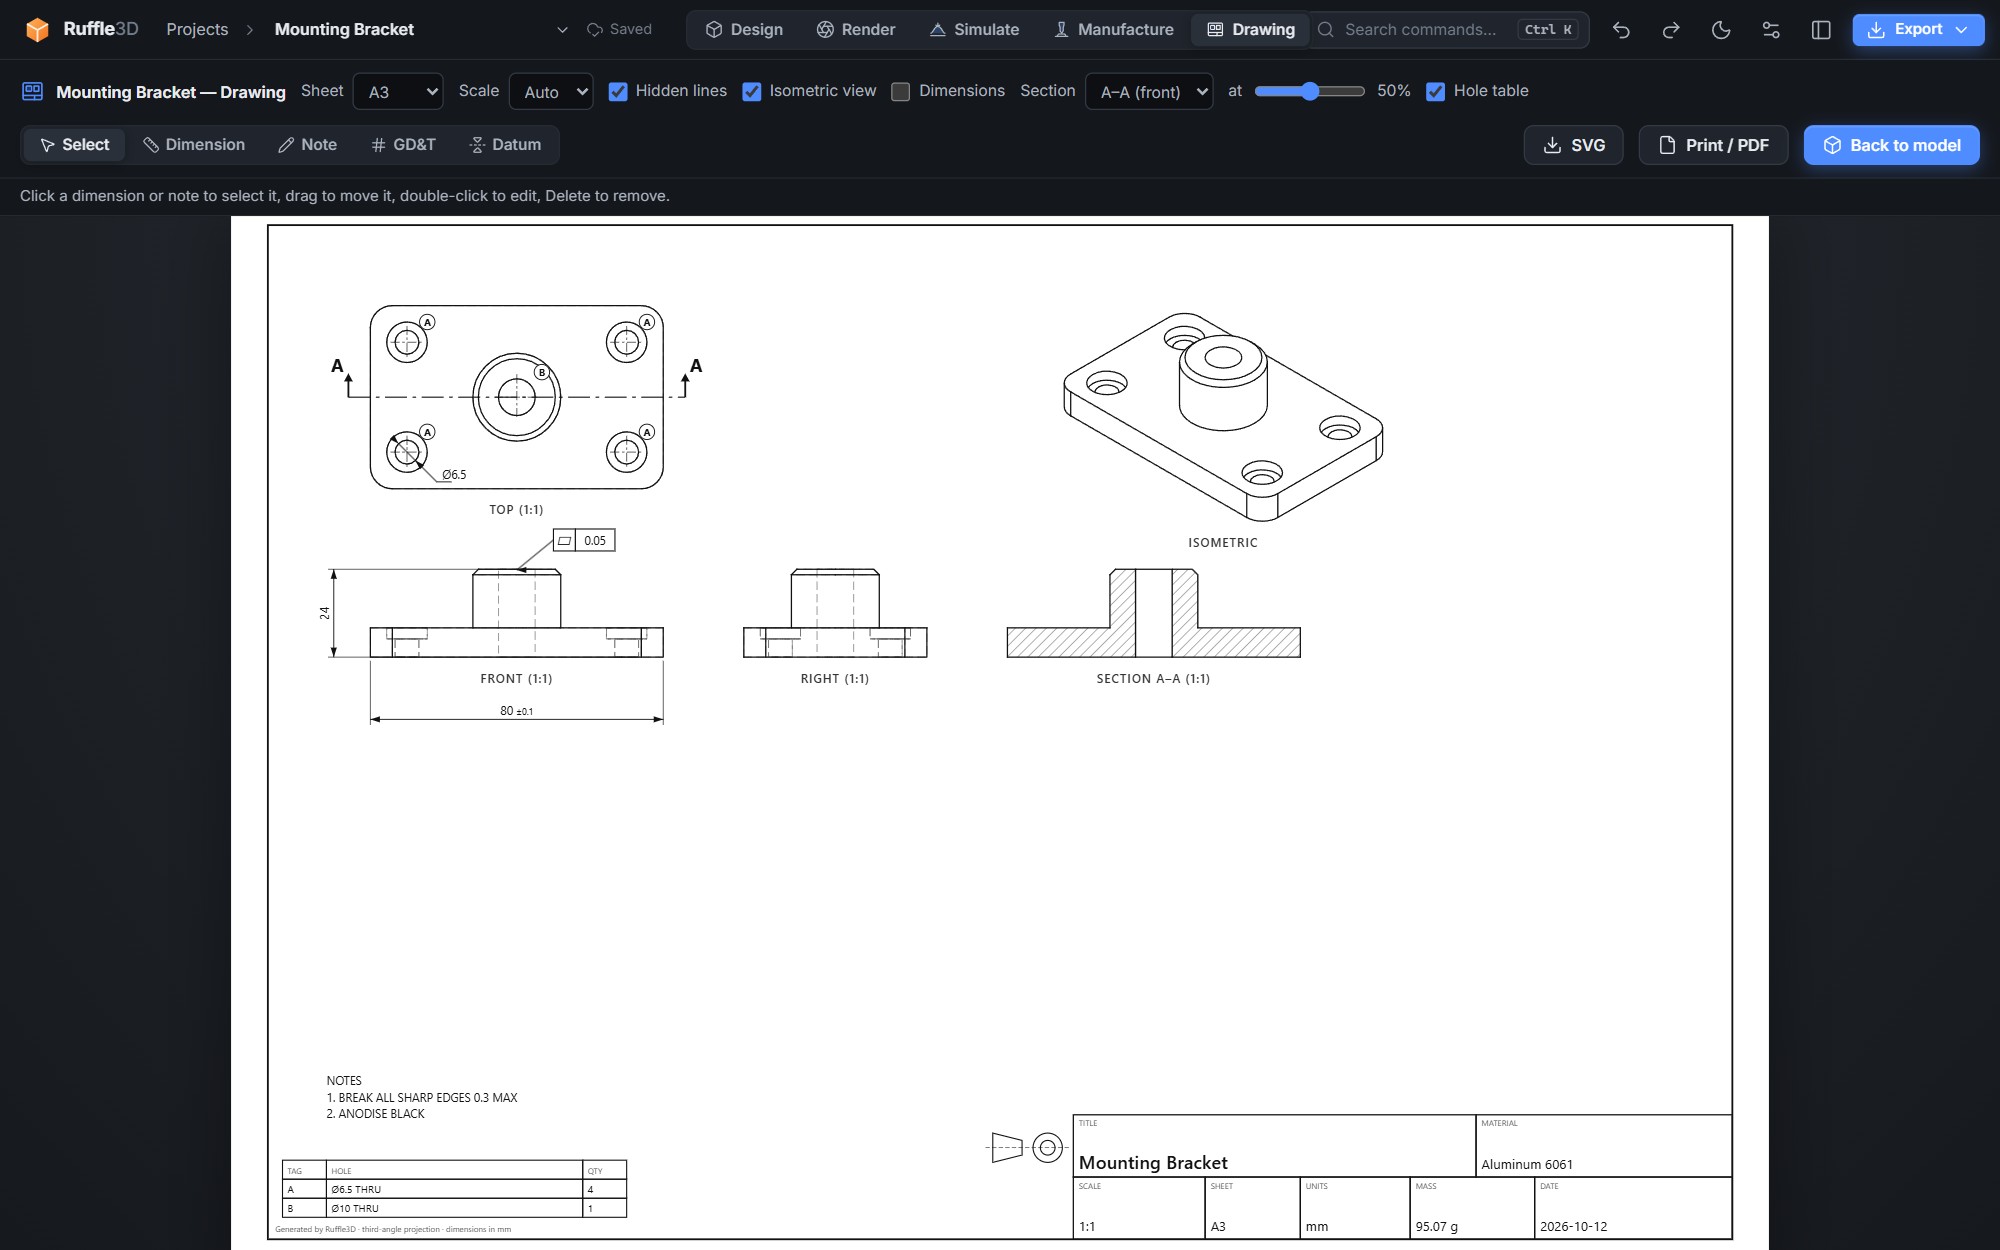The width and height of the screenshot is (2000, 1250).
Task: Enable the Dimensions checkbox
Action: click(x=901, y=92)
